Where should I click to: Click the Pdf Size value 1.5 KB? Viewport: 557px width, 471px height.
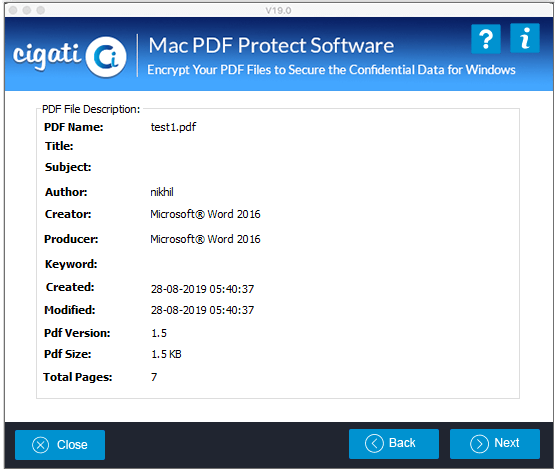point(166,354)
